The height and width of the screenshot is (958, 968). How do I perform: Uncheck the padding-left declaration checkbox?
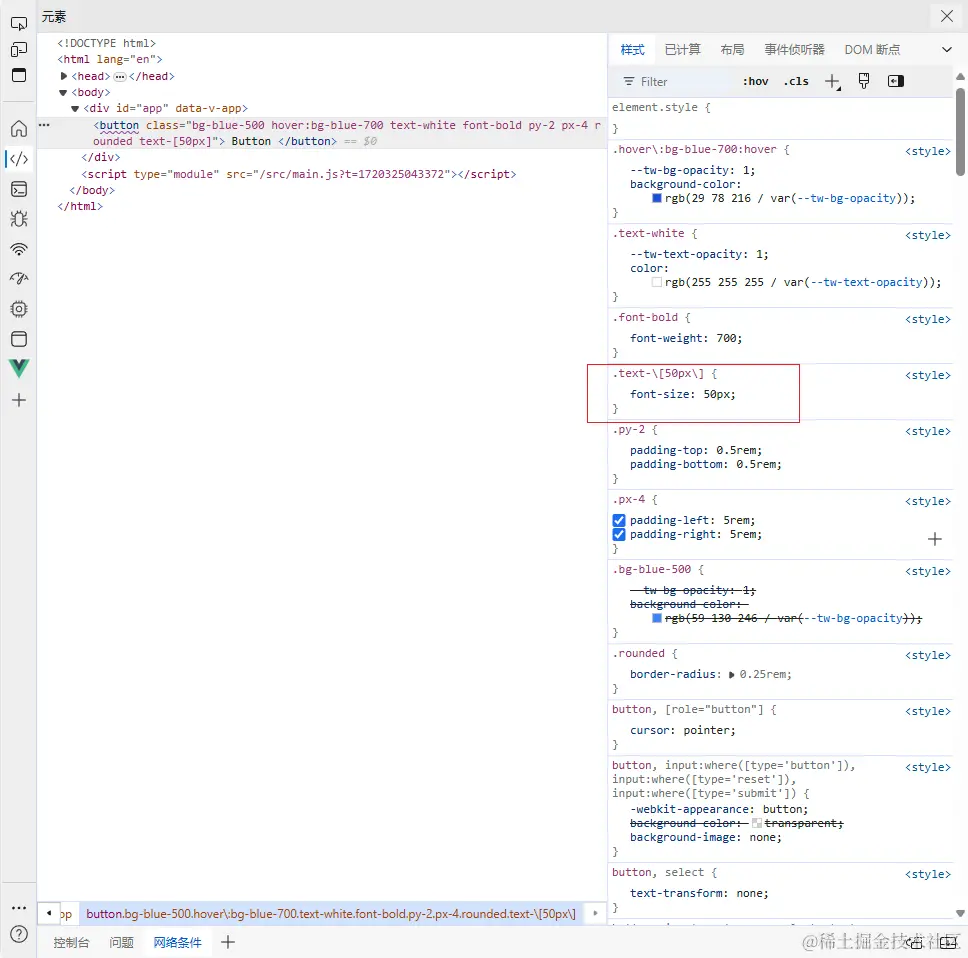point(619,520)
